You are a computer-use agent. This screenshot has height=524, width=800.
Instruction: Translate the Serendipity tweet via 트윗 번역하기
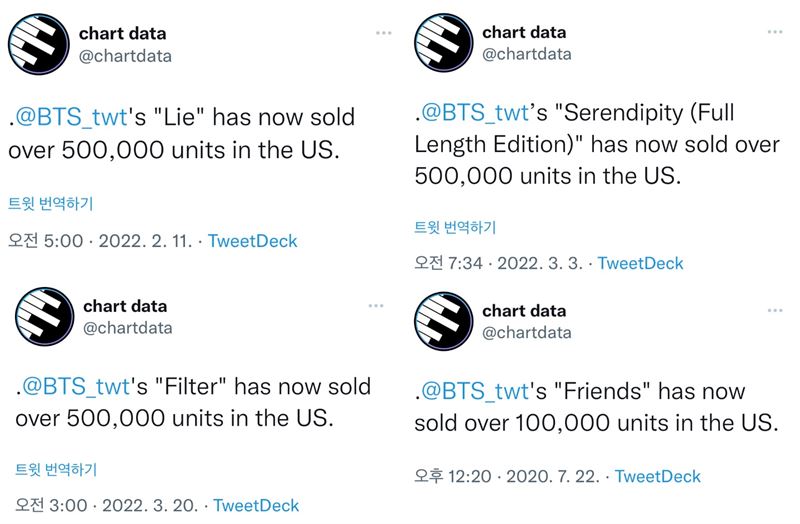coord(455,227)
